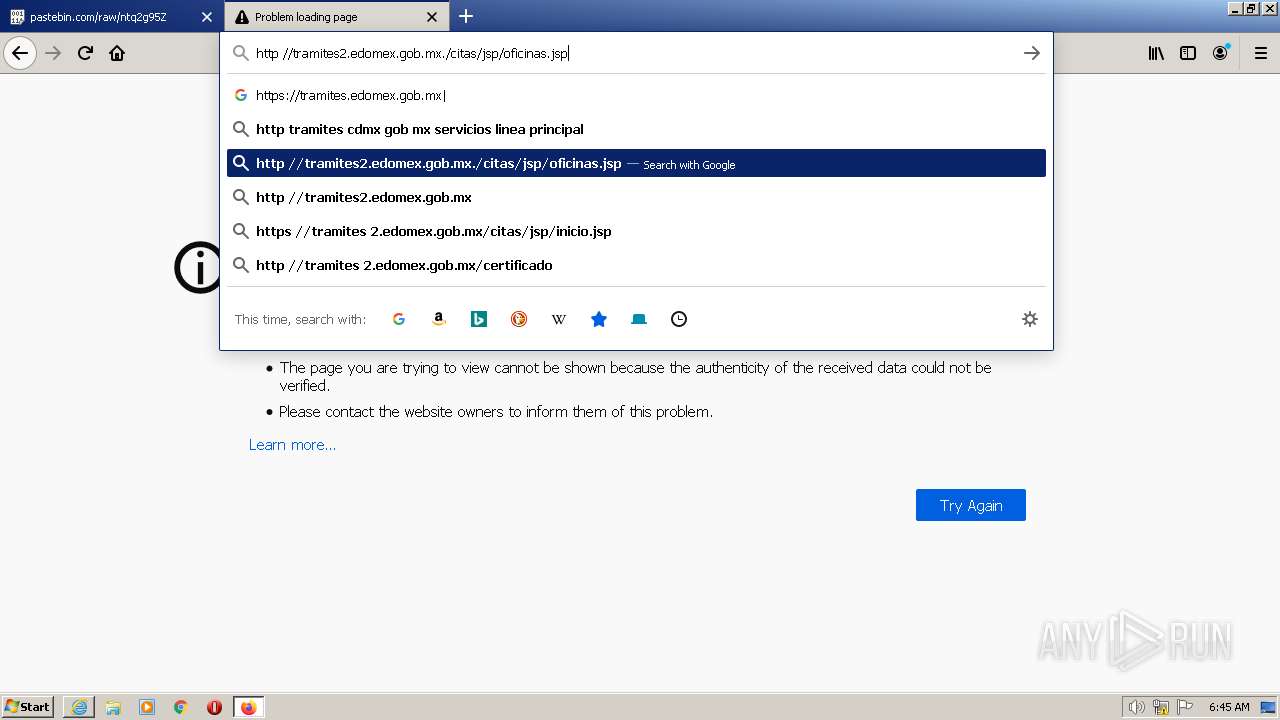This screenshot has width=1280, height=720.
Task: Search open tabs icon
Action: 639,319
